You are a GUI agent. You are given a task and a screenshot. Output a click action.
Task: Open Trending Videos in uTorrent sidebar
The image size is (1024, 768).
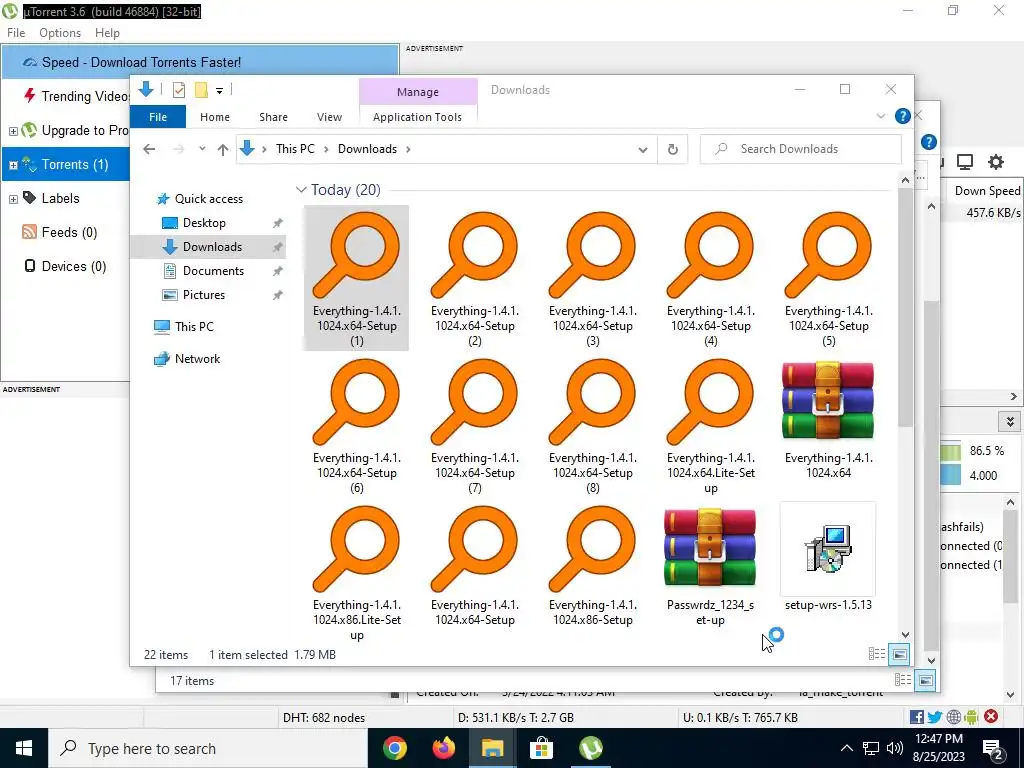pos(75,97)
